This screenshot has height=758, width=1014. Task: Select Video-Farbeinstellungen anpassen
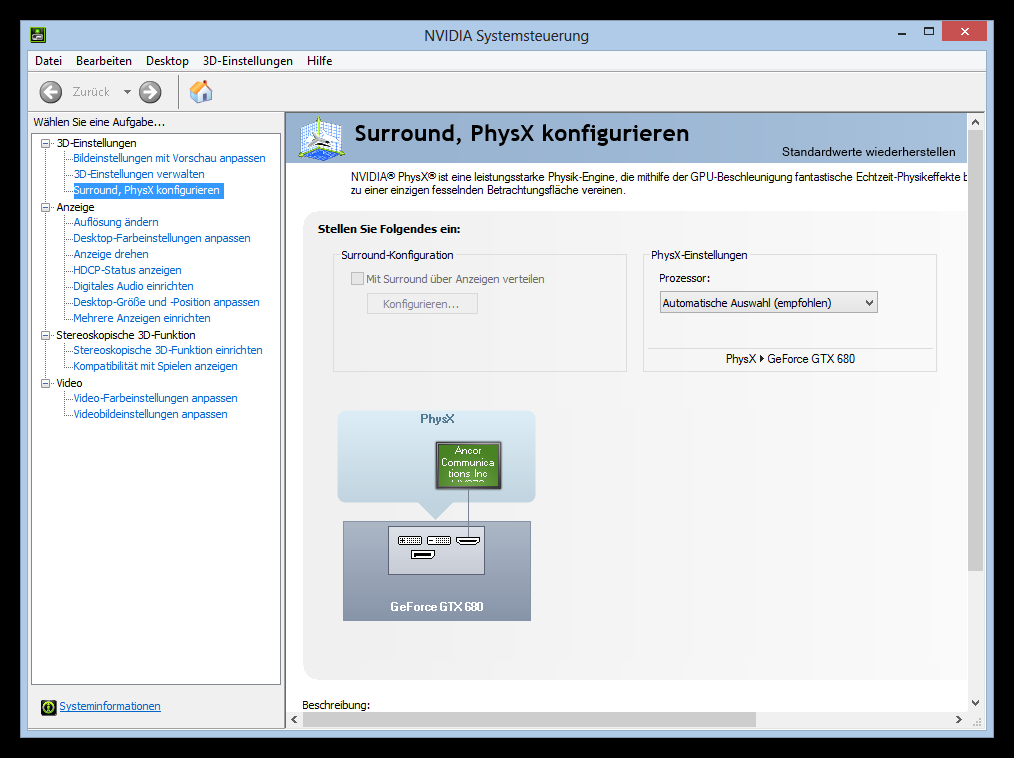pyautogui.click(x=155, y=398)
